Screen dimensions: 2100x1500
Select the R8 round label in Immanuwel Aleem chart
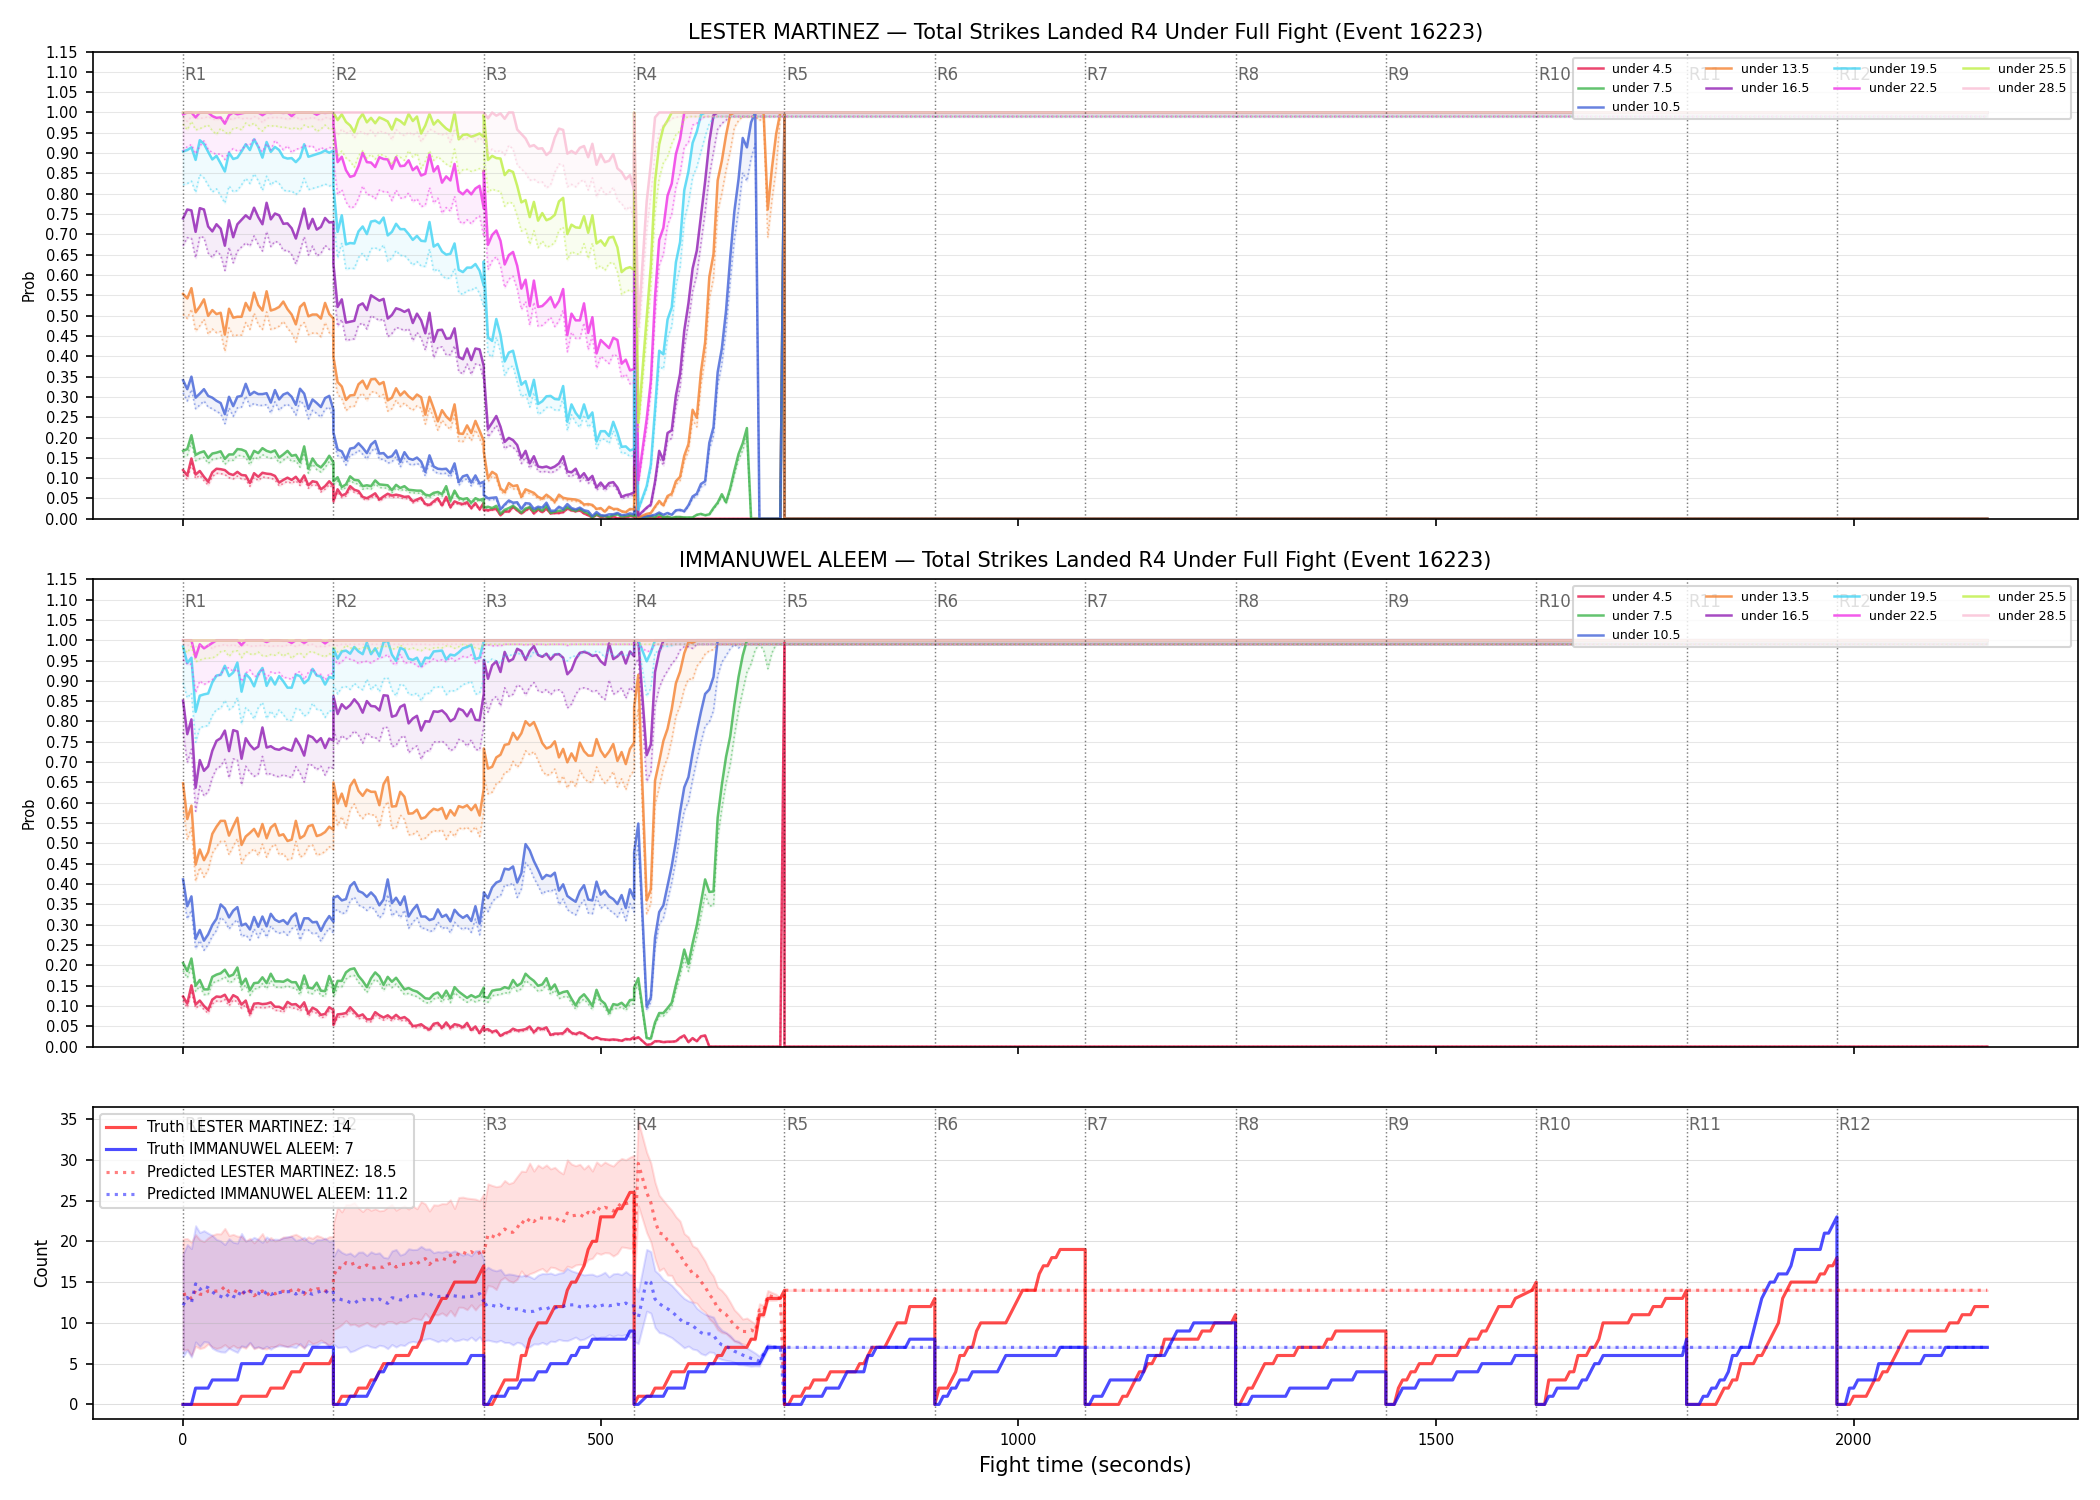(1248, 601)
